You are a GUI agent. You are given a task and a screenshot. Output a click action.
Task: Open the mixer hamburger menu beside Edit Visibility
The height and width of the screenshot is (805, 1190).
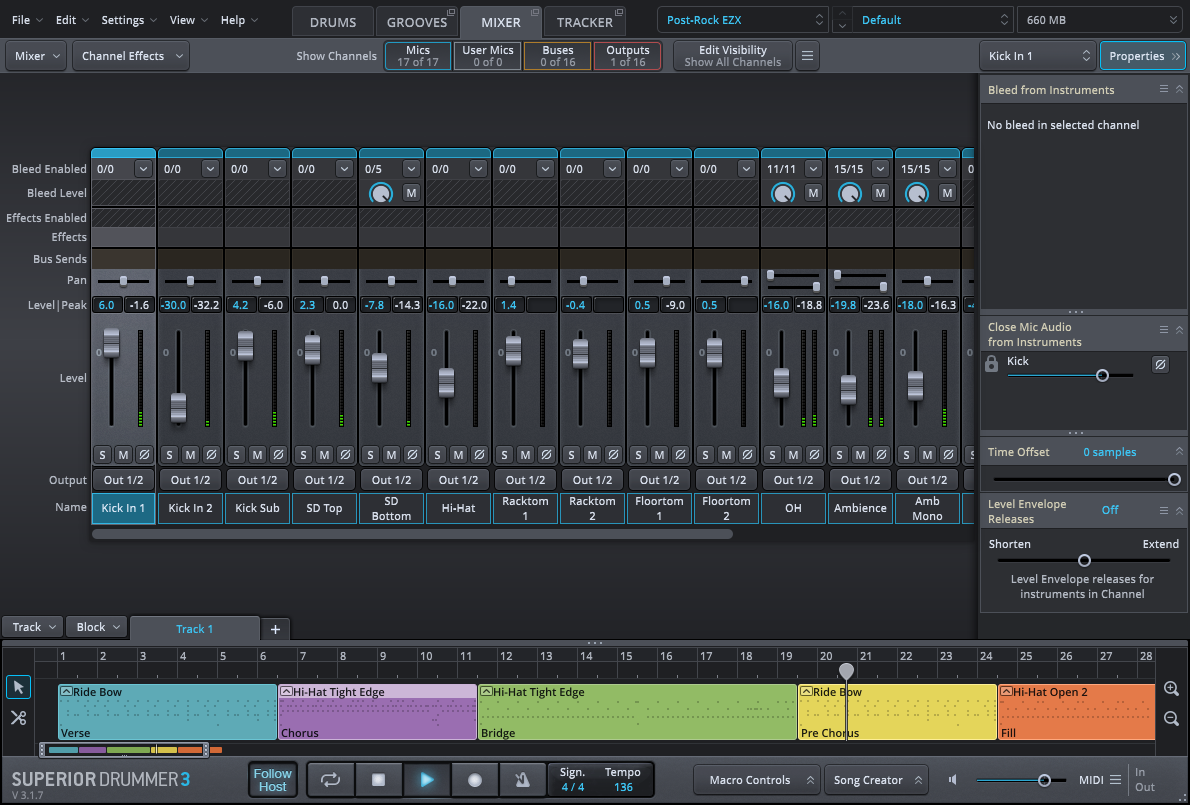point(807,56)
